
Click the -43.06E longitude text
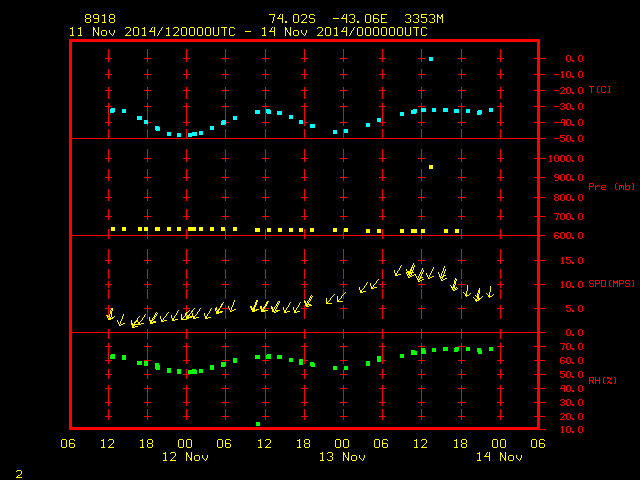[360, 19]
